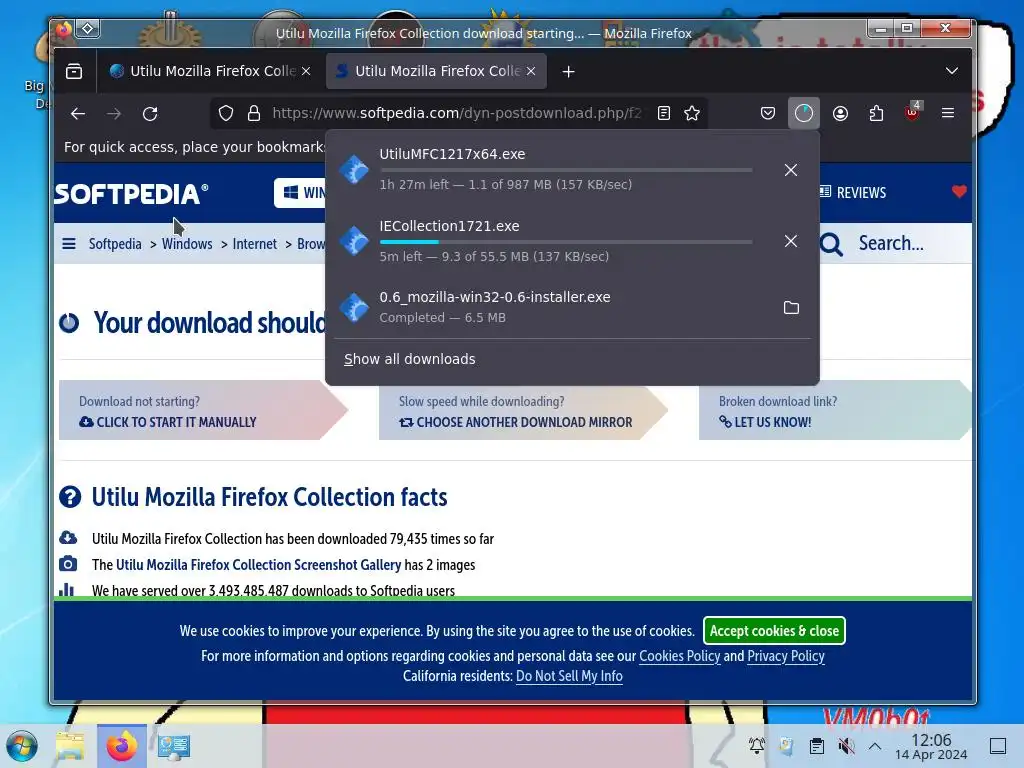The image size is (1024, 768).
Task: Open a new tab with plus
Action: pyautogui.click(x=569, y=72)
